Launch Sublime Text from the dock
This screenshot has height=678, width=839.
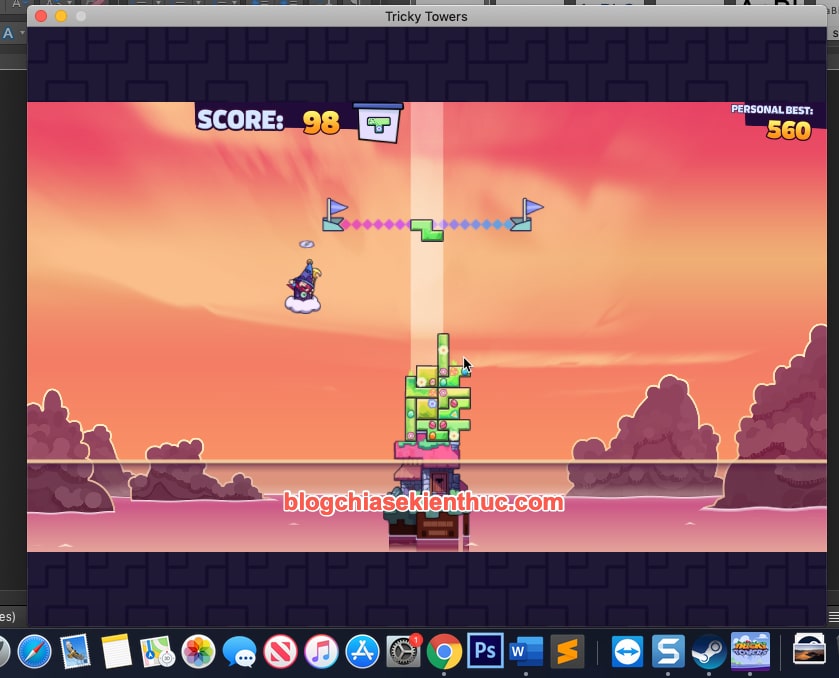[567, 652]
